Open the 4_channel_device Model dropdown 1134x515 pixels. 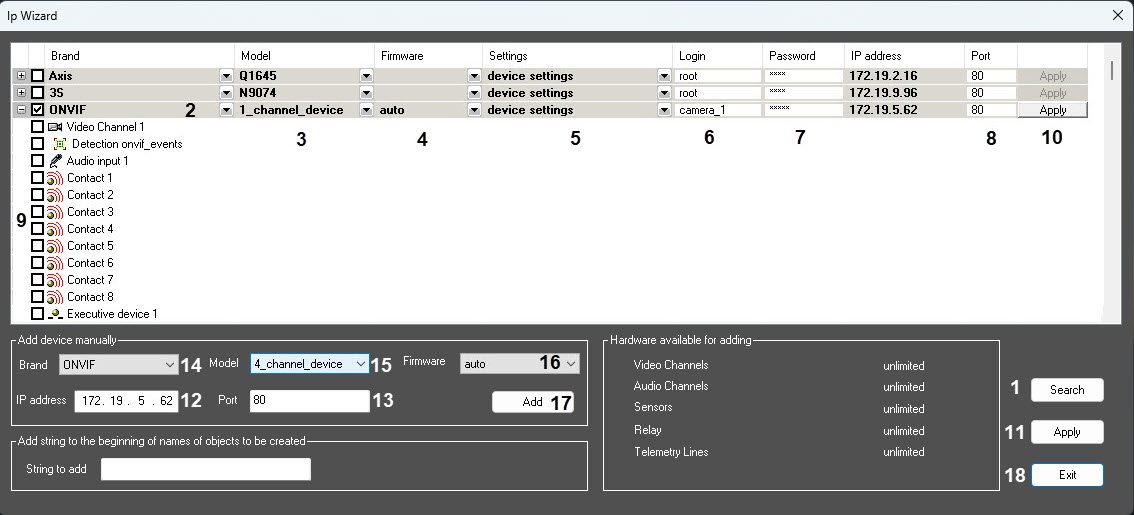(310, 364)
